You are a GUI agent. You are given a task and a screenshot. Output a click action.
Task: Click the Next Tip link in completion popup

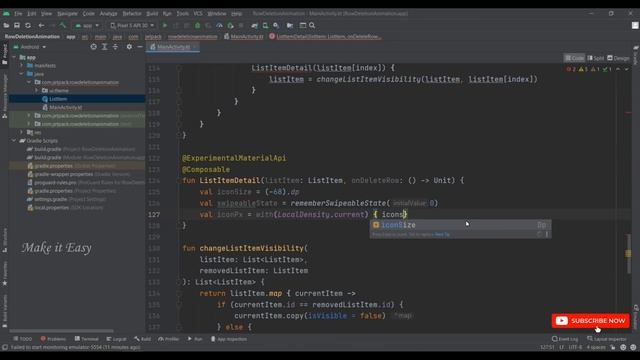pyautogui.click(x=442, y=235)
